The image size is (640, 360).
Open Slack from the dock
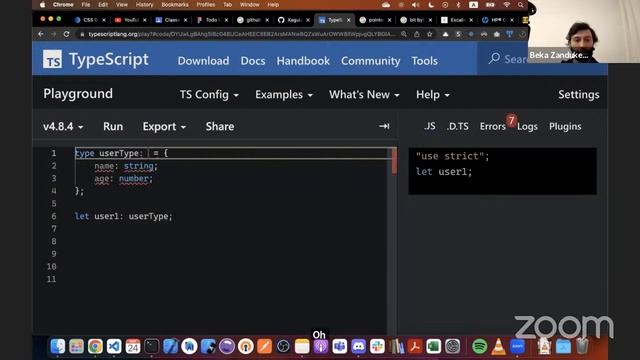tap(377, 347)
